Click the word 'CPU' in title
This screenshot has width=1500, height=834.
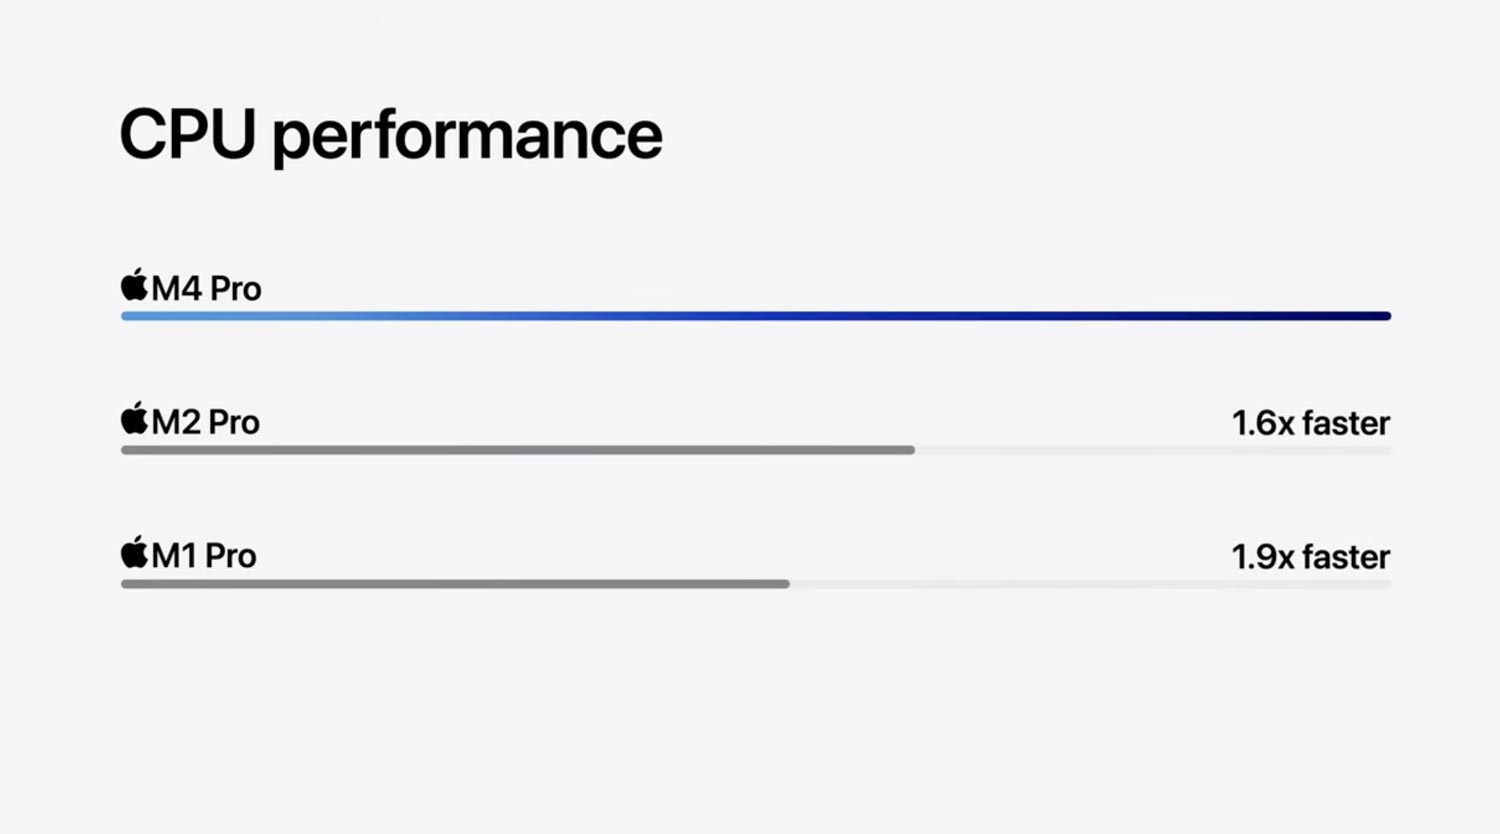click(188, 134)
